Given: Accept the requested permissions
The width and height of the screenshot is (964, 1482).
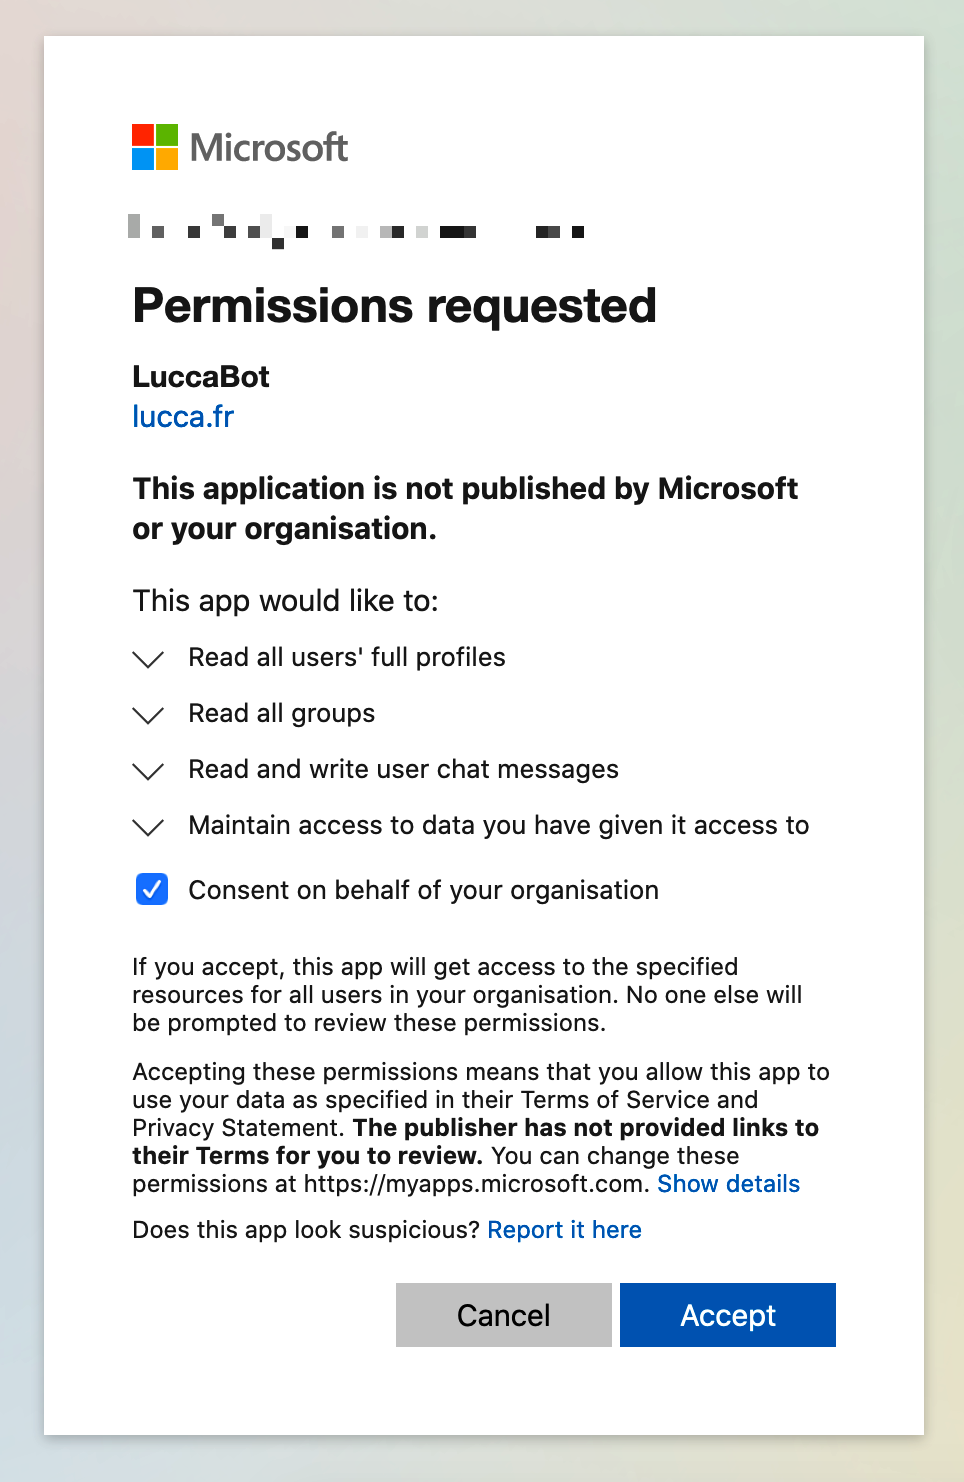Looking at the screenshot, I should (728, 1315).
